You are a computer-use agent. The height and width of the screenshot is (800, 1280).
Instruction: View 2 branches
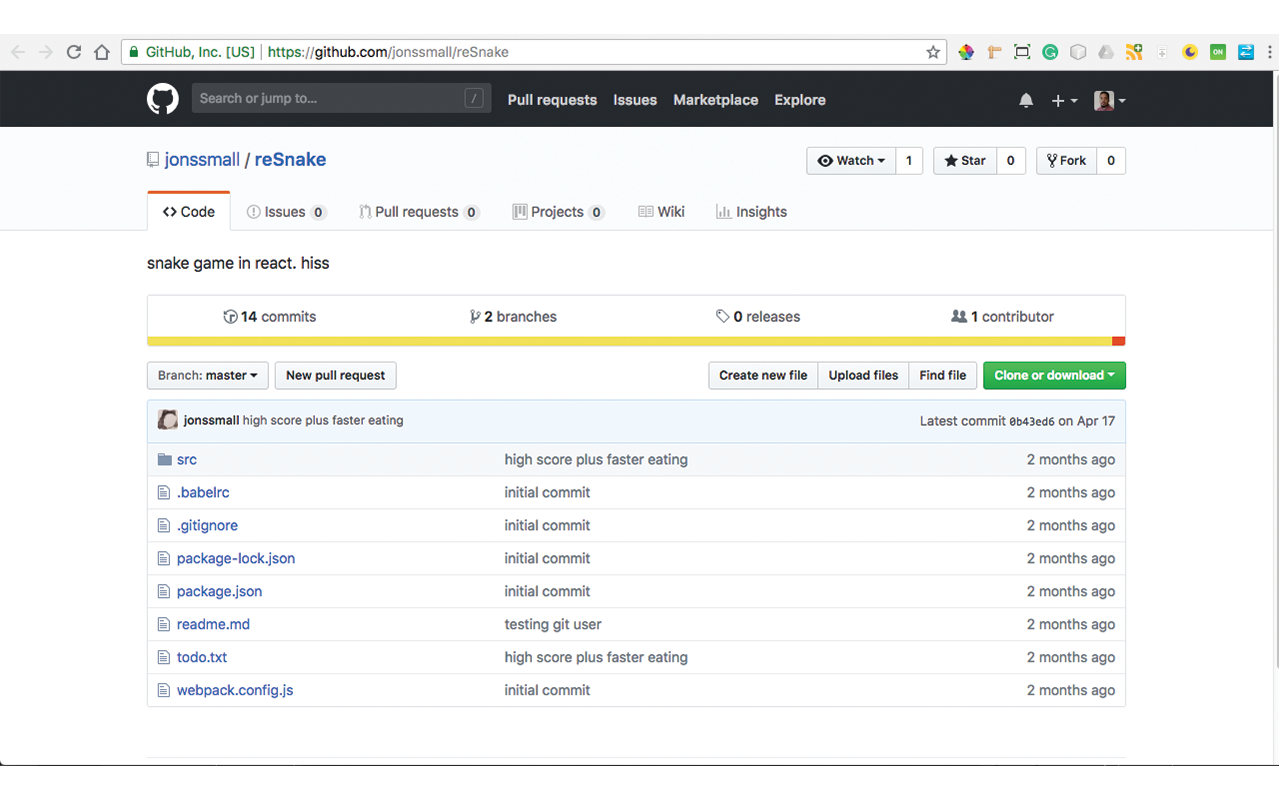point(513,317)
